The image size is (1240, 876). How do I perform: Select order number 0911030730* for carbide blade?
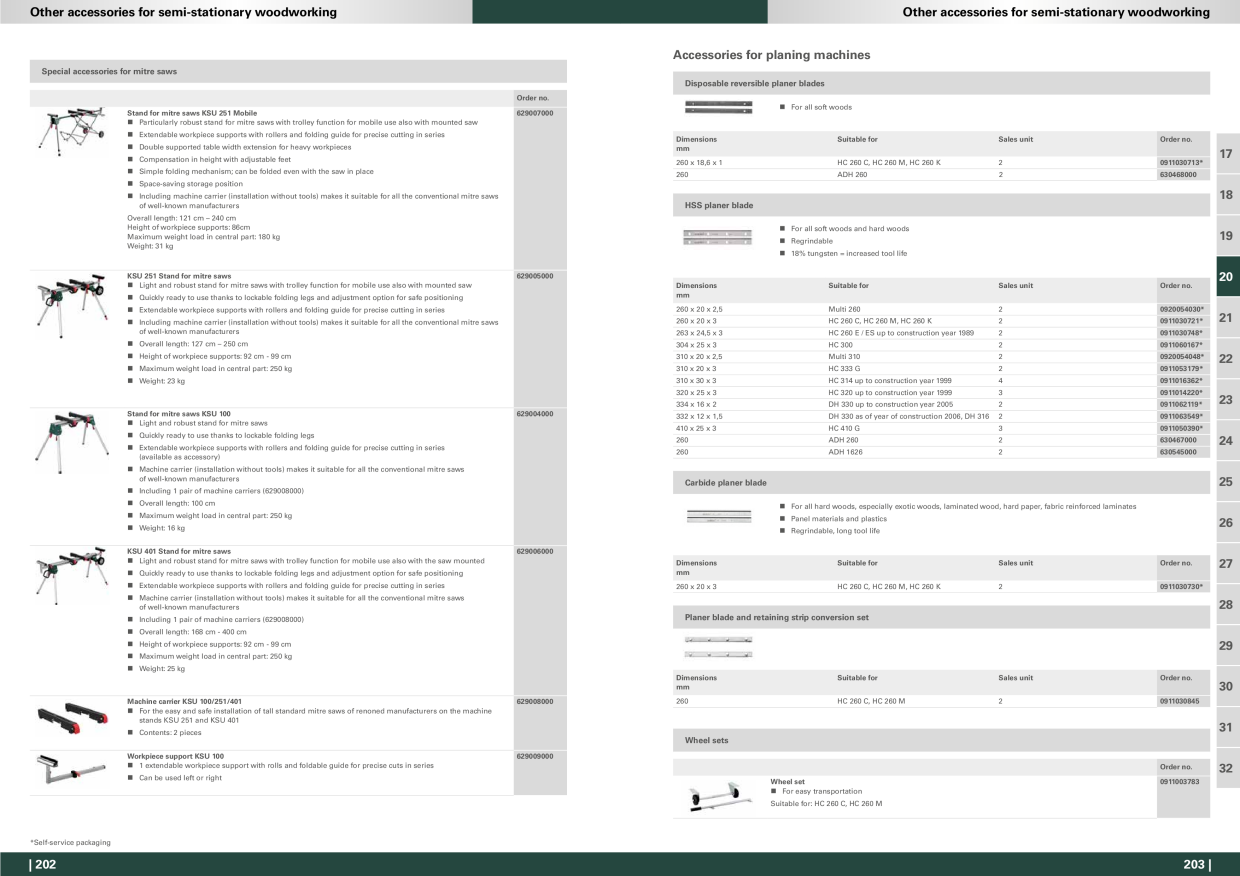pyautogui.click(x=1182, y=587)
